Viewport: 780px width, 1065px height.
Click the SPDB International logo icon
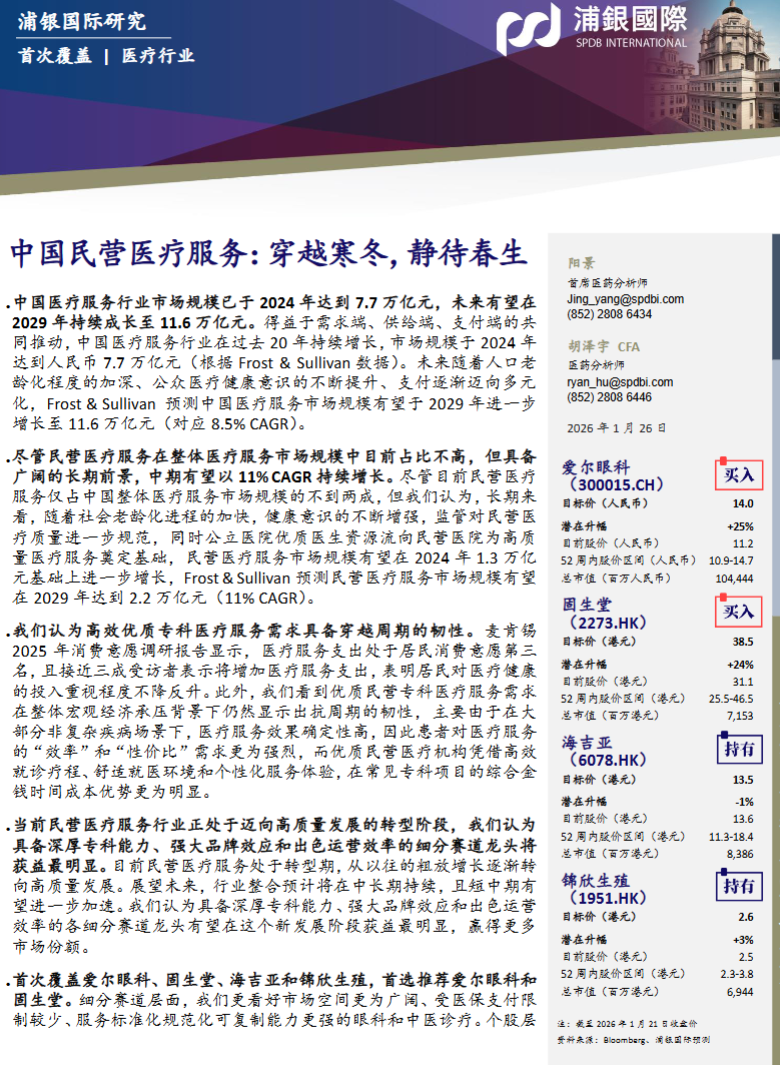click(529, 29)
